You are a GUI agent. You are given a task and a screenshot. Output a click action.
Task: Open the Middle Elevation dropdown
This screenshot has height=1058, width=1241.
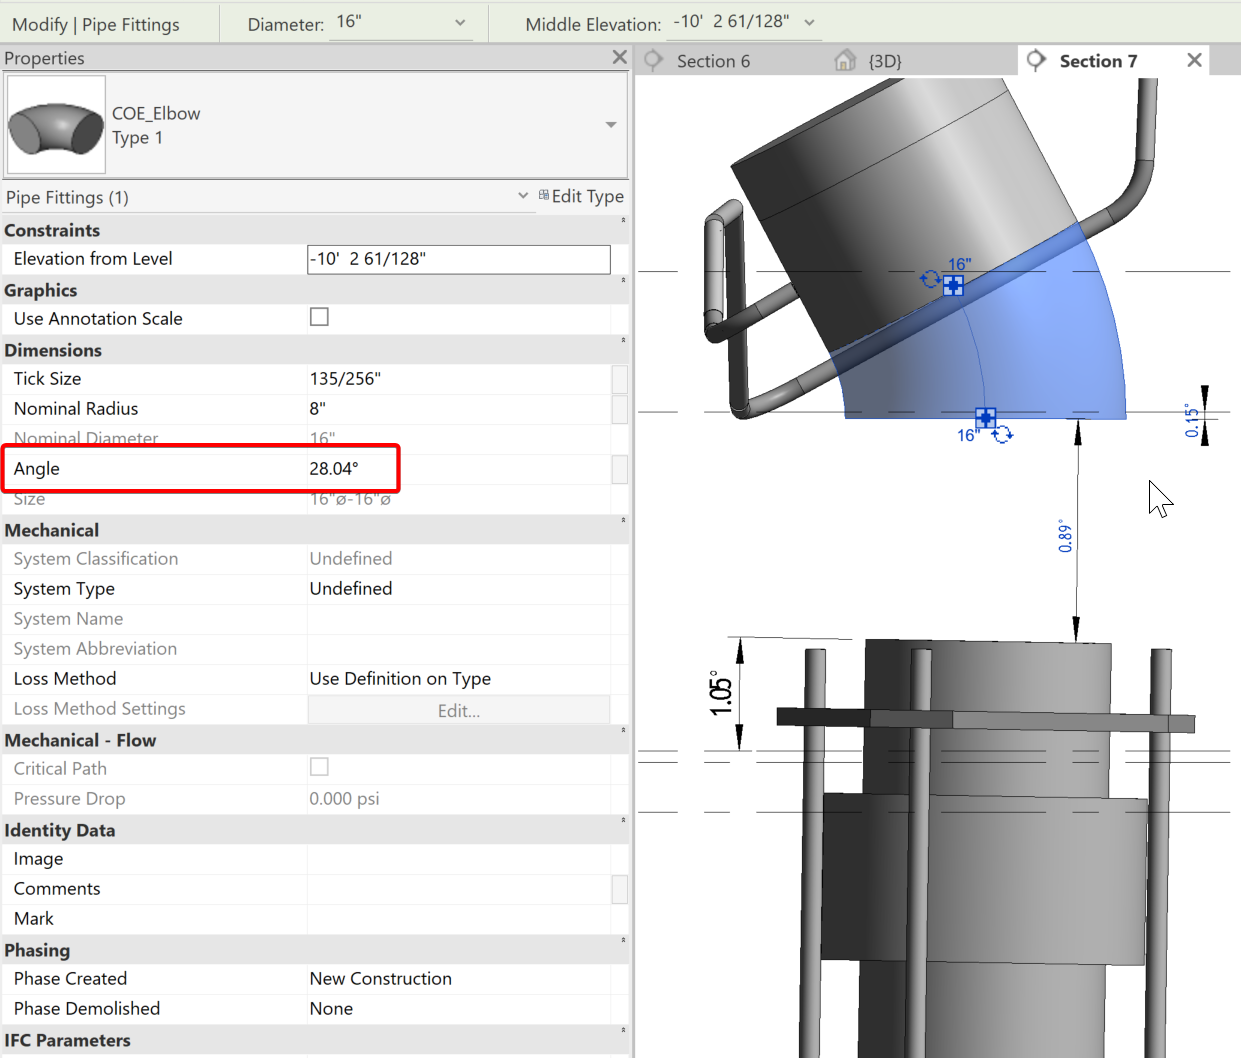809,22
